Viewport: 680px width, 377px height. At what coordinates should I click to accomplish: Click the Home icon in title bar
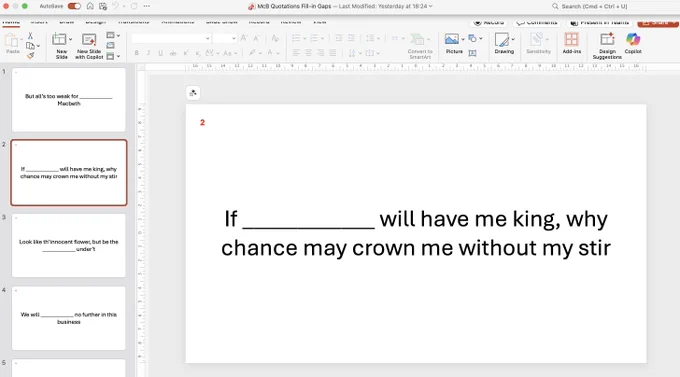90,6
